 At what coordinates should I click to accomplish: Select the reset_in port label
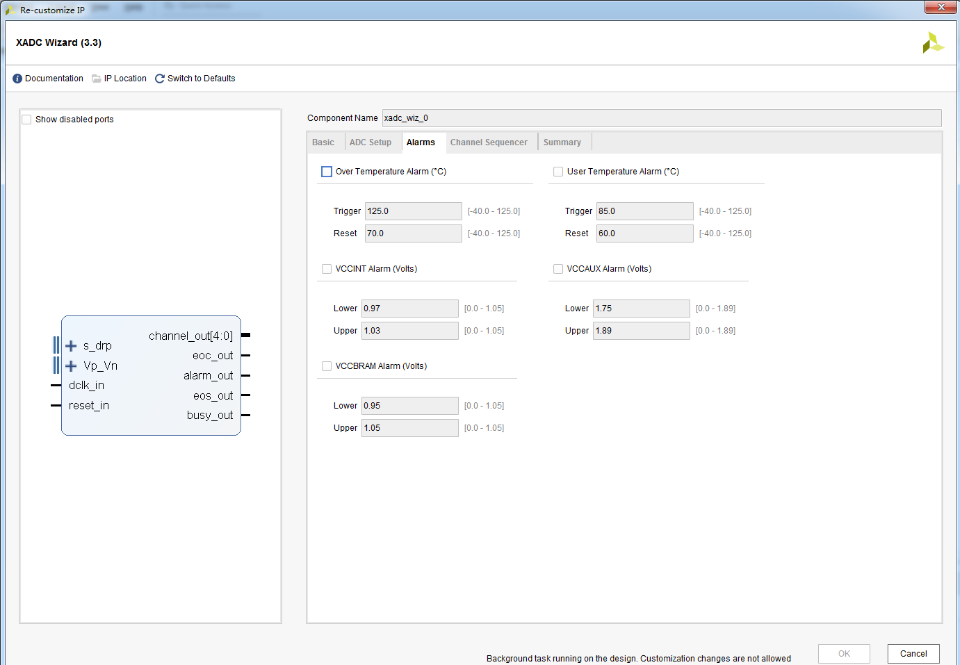89,405
